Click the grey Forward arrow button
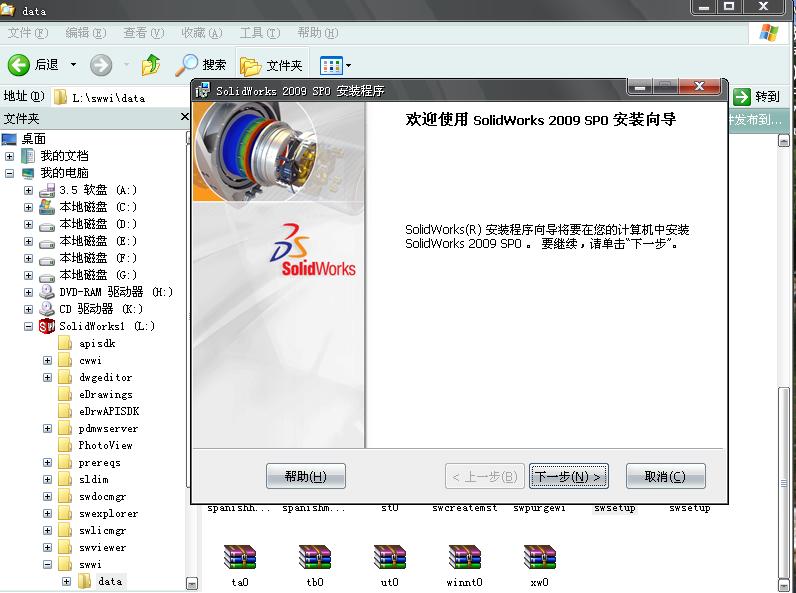The height and width of the screenshot is (593, 796). pyautogui.click(x=101, y=65)
